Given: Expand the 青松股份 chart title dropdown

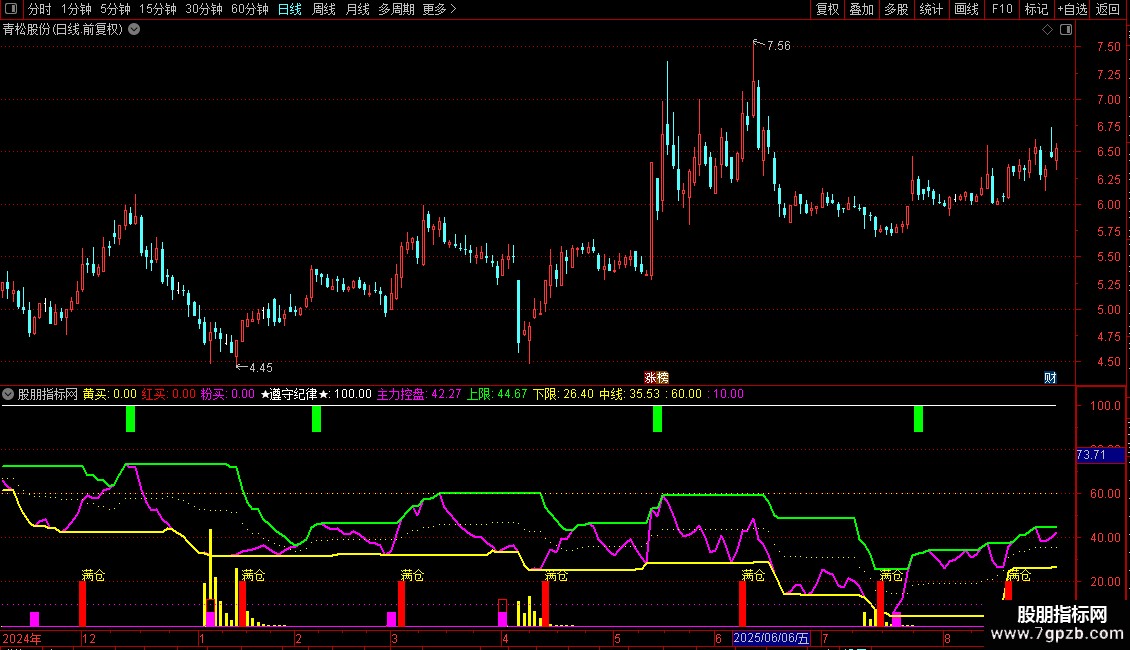Looking at the screenshot, I should coord(135,29).
